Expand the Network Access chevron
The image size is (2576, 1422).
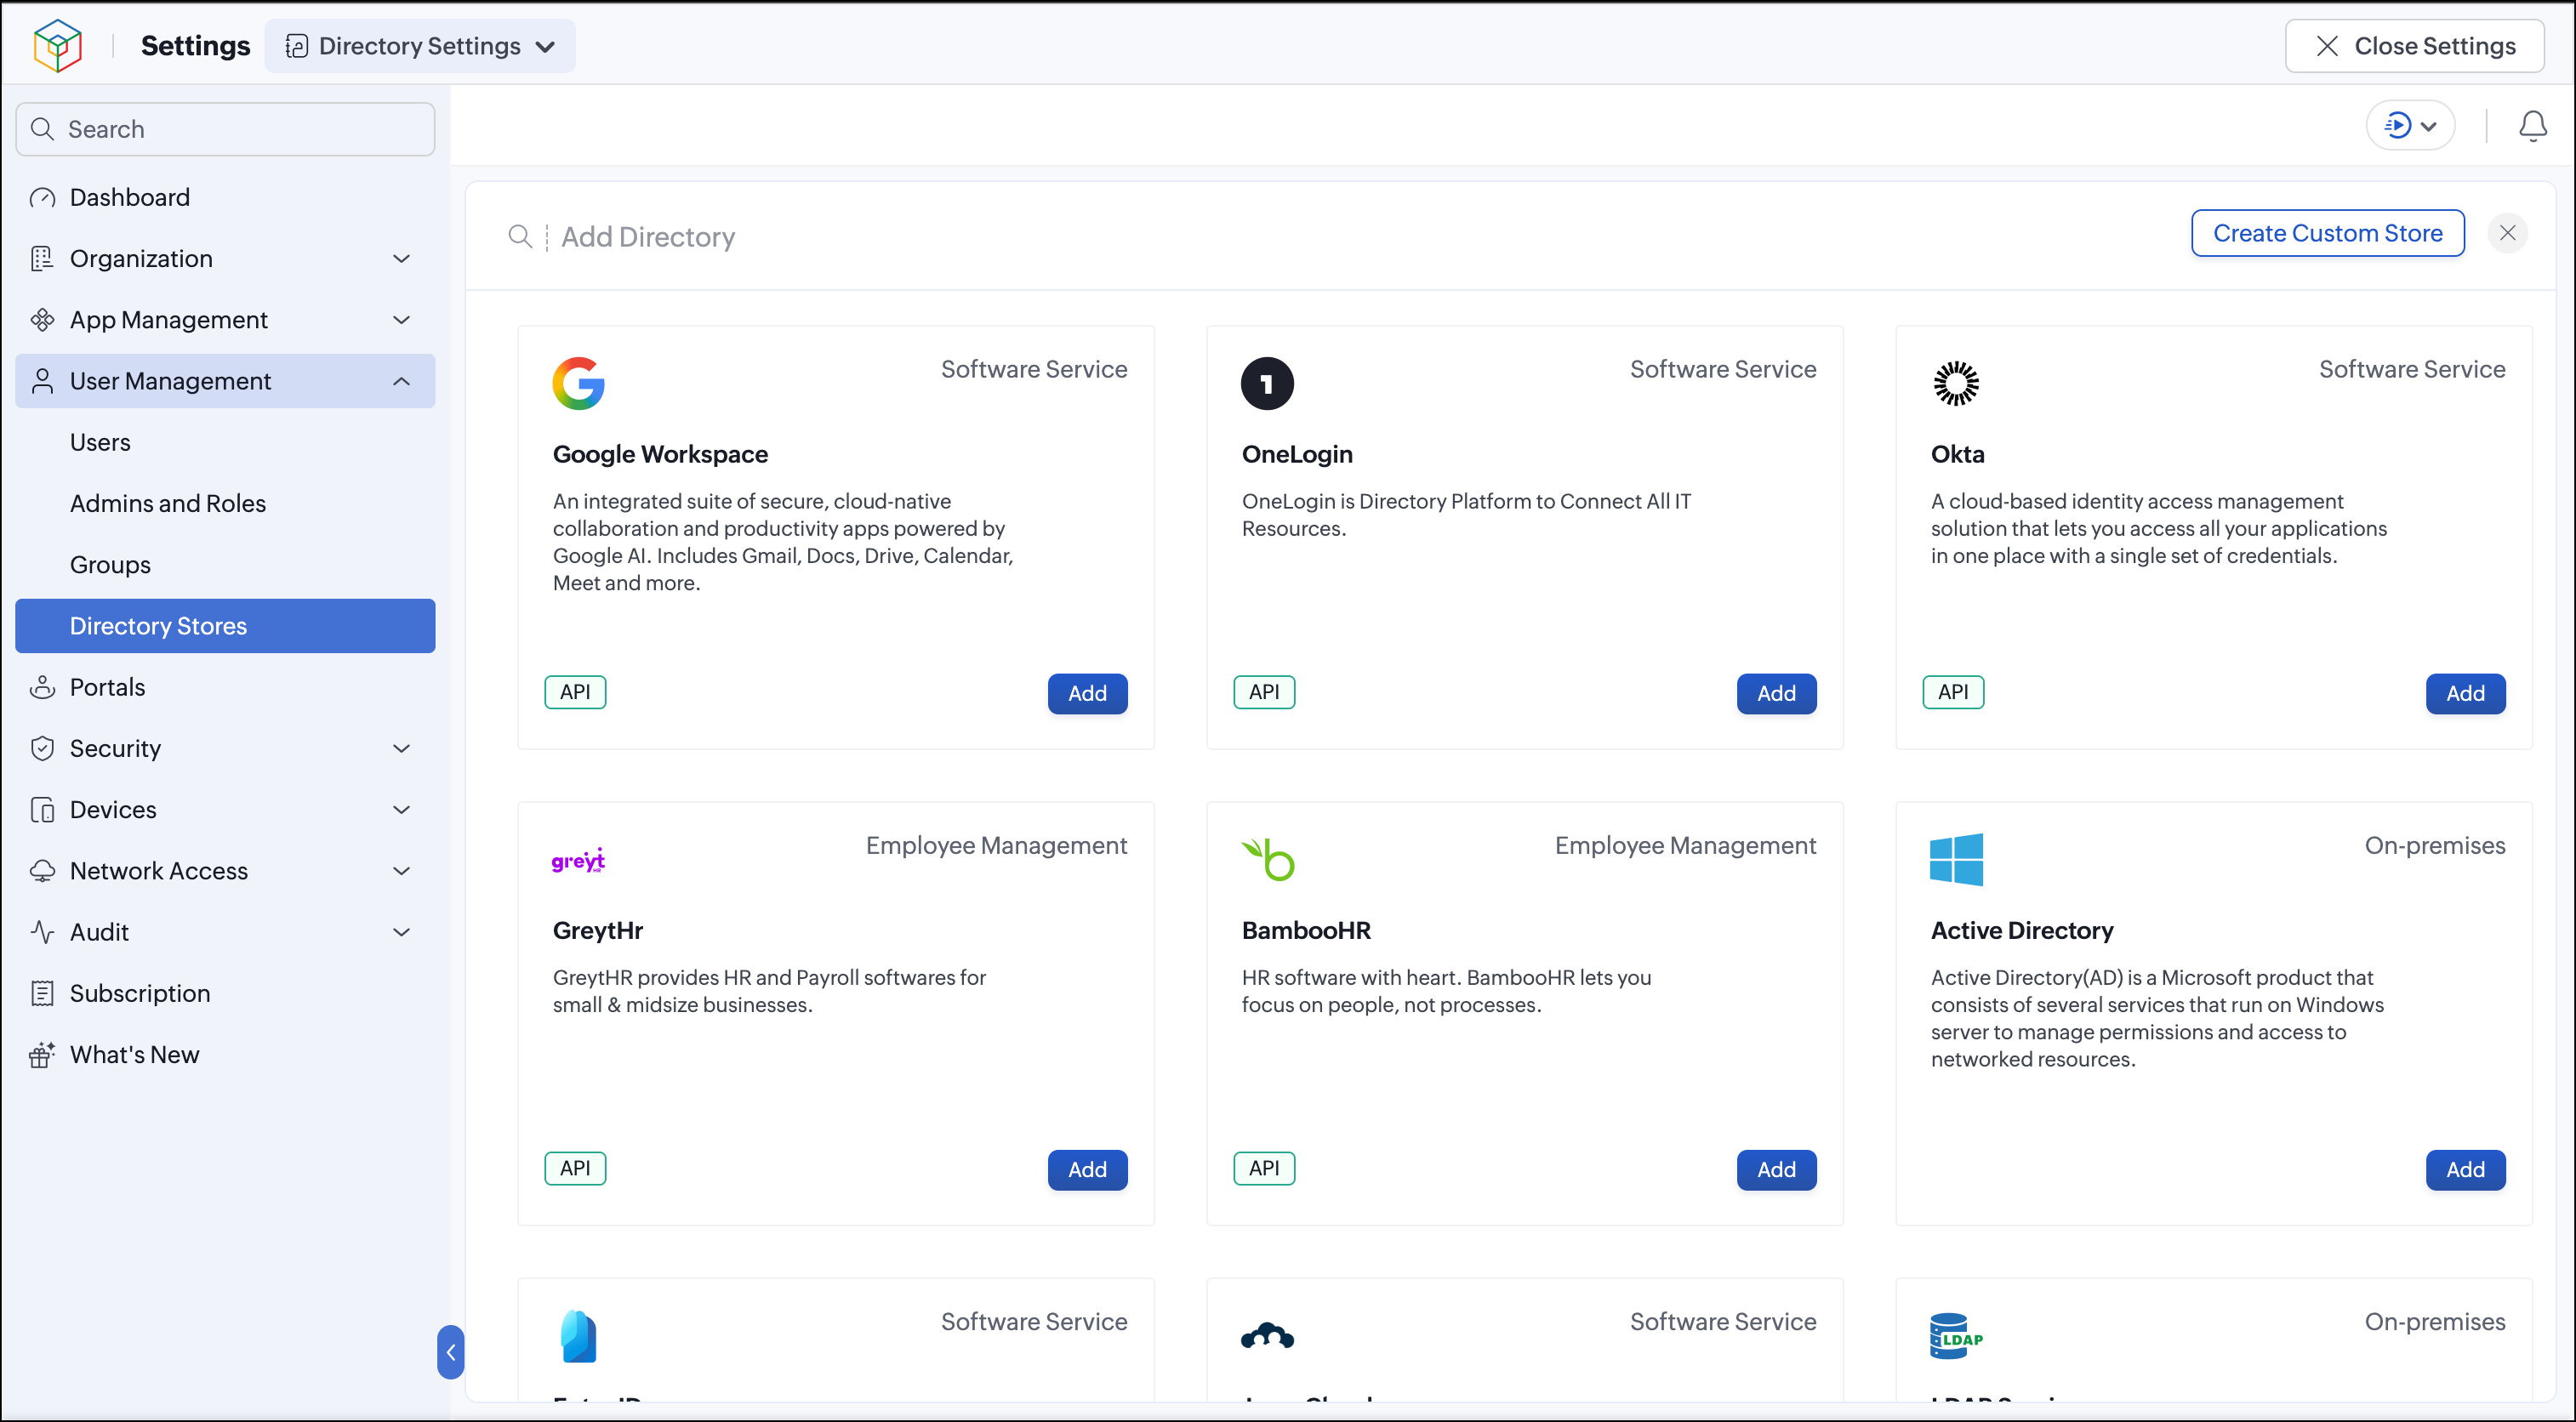pos(402,871)
